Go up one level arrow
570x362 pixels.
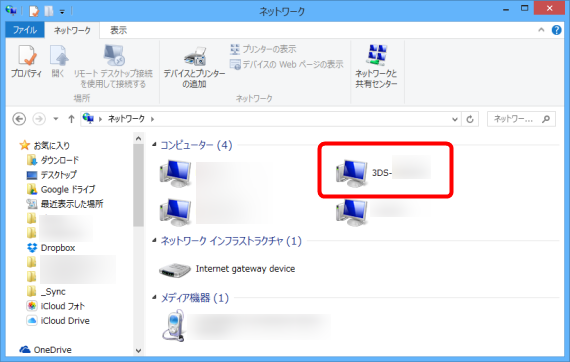click(x=71, y=119)
